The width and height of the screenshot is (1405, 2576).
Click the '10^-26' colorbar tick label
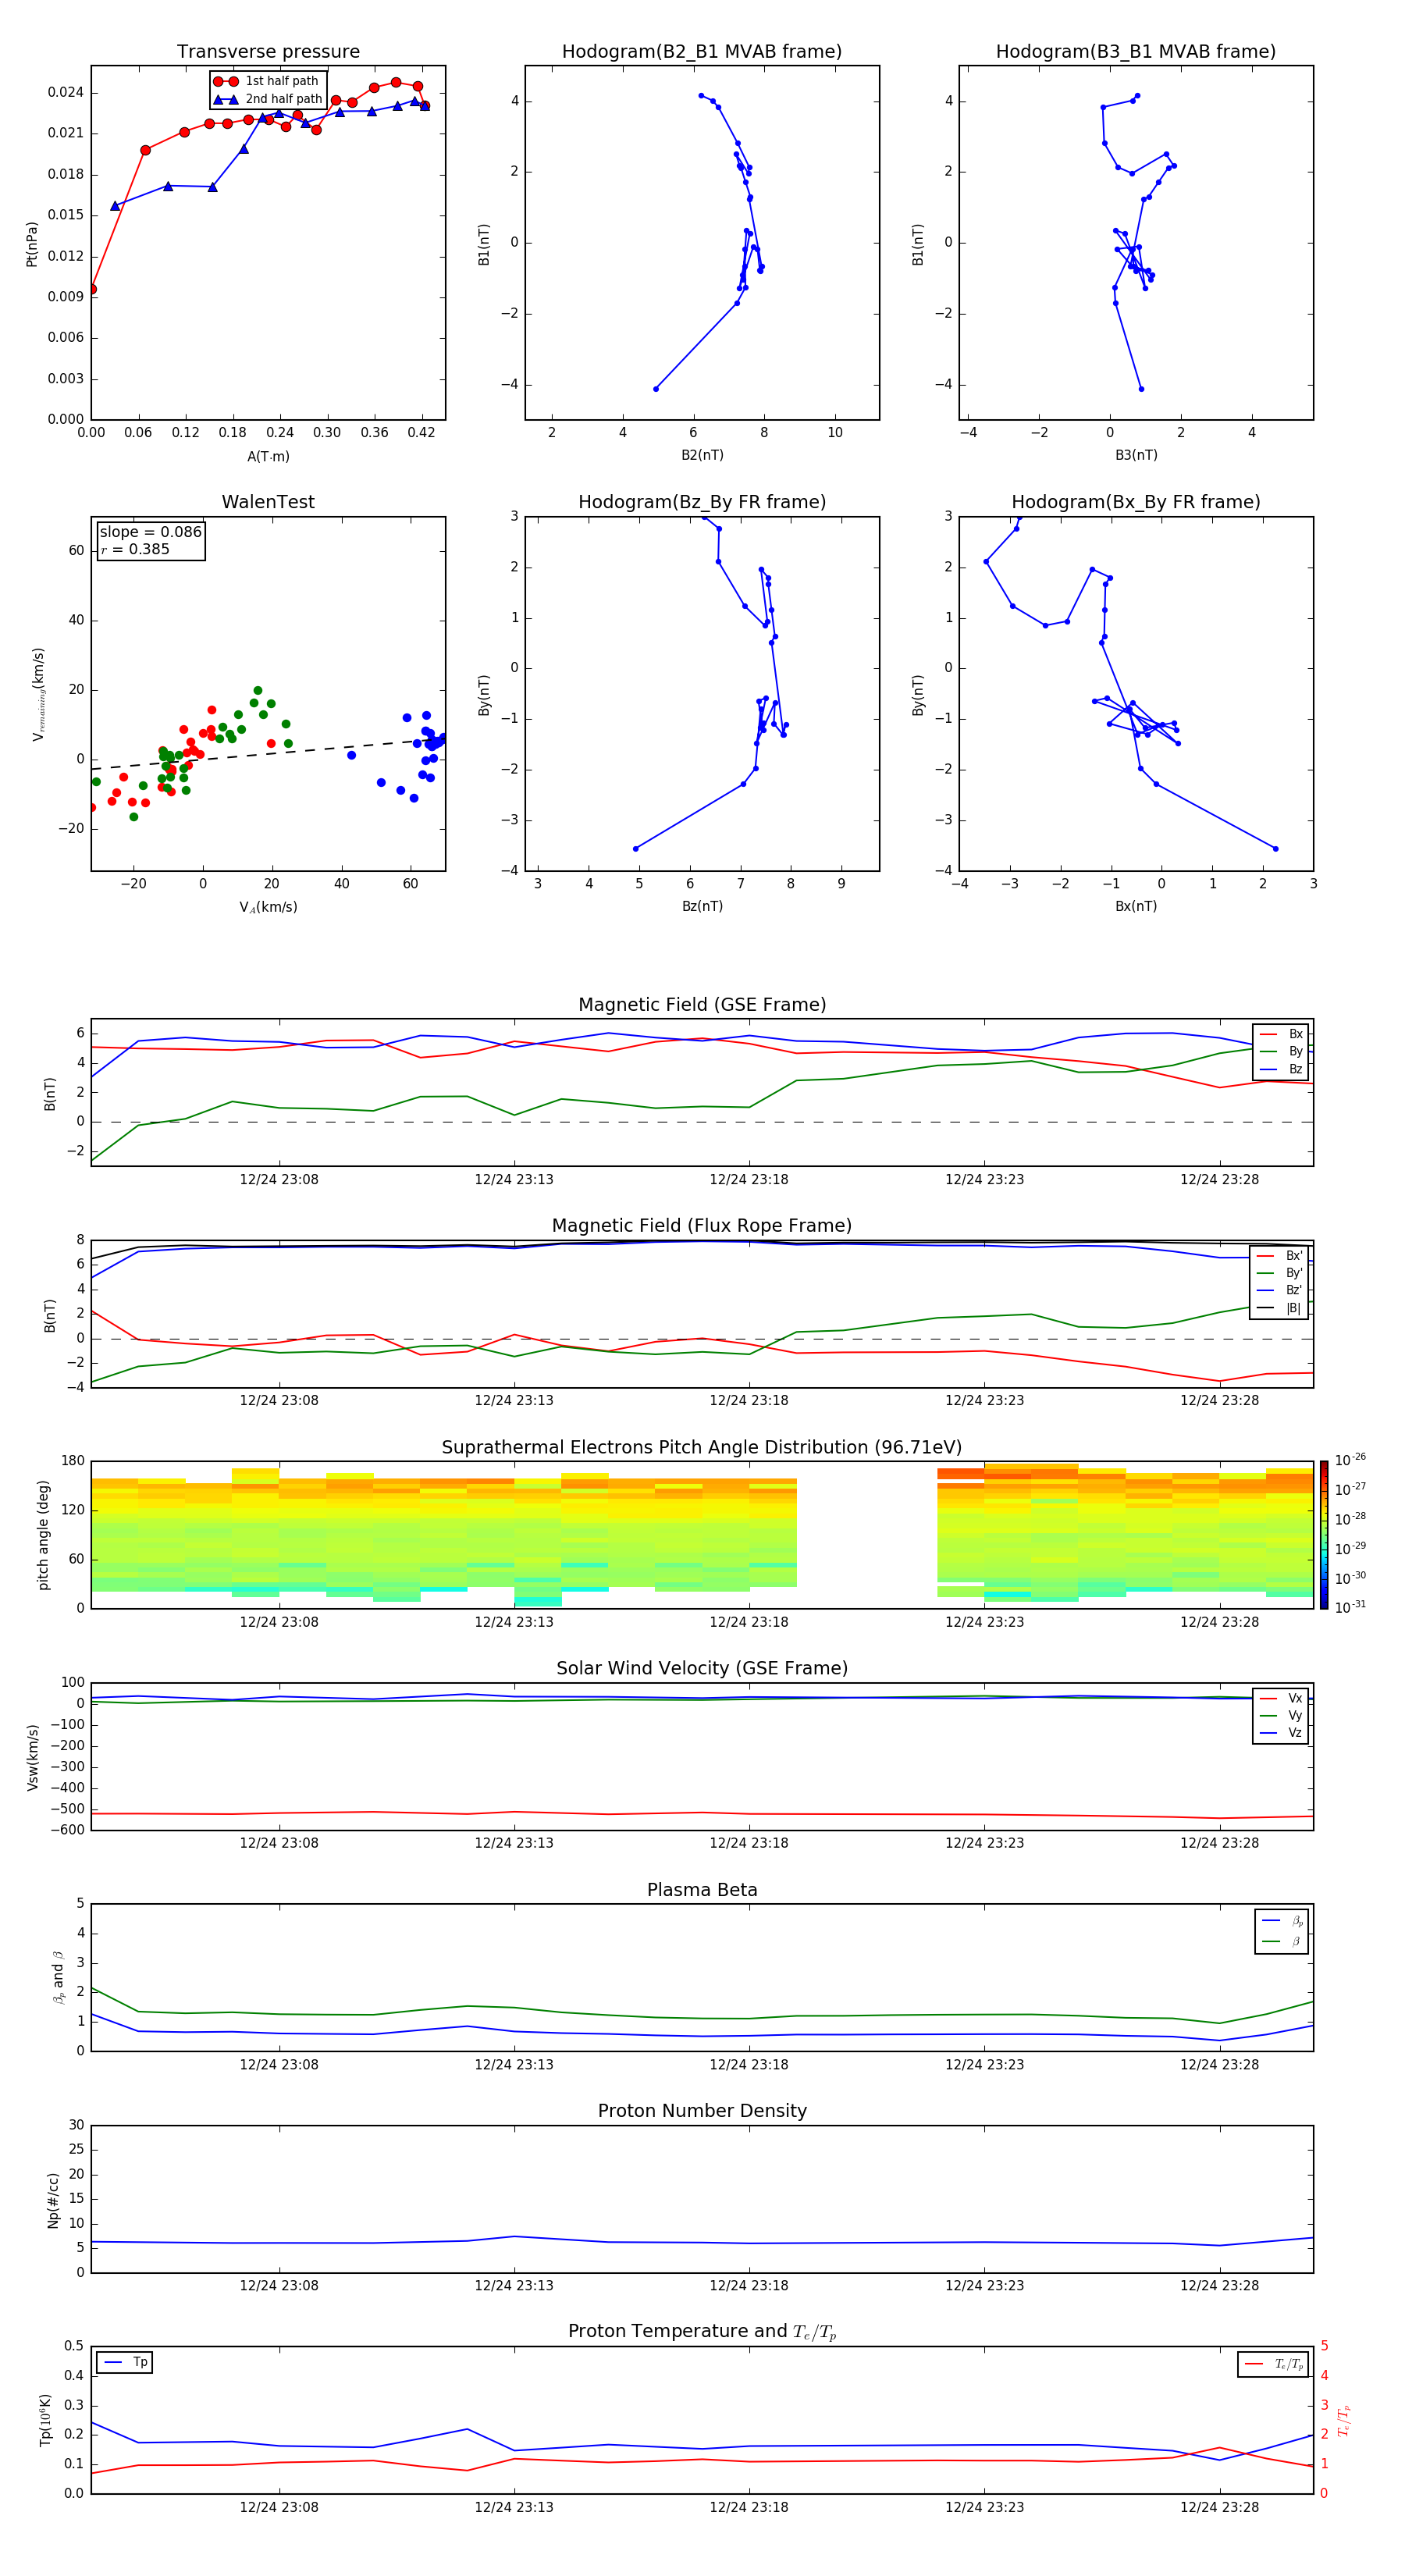[1350, 1460]
